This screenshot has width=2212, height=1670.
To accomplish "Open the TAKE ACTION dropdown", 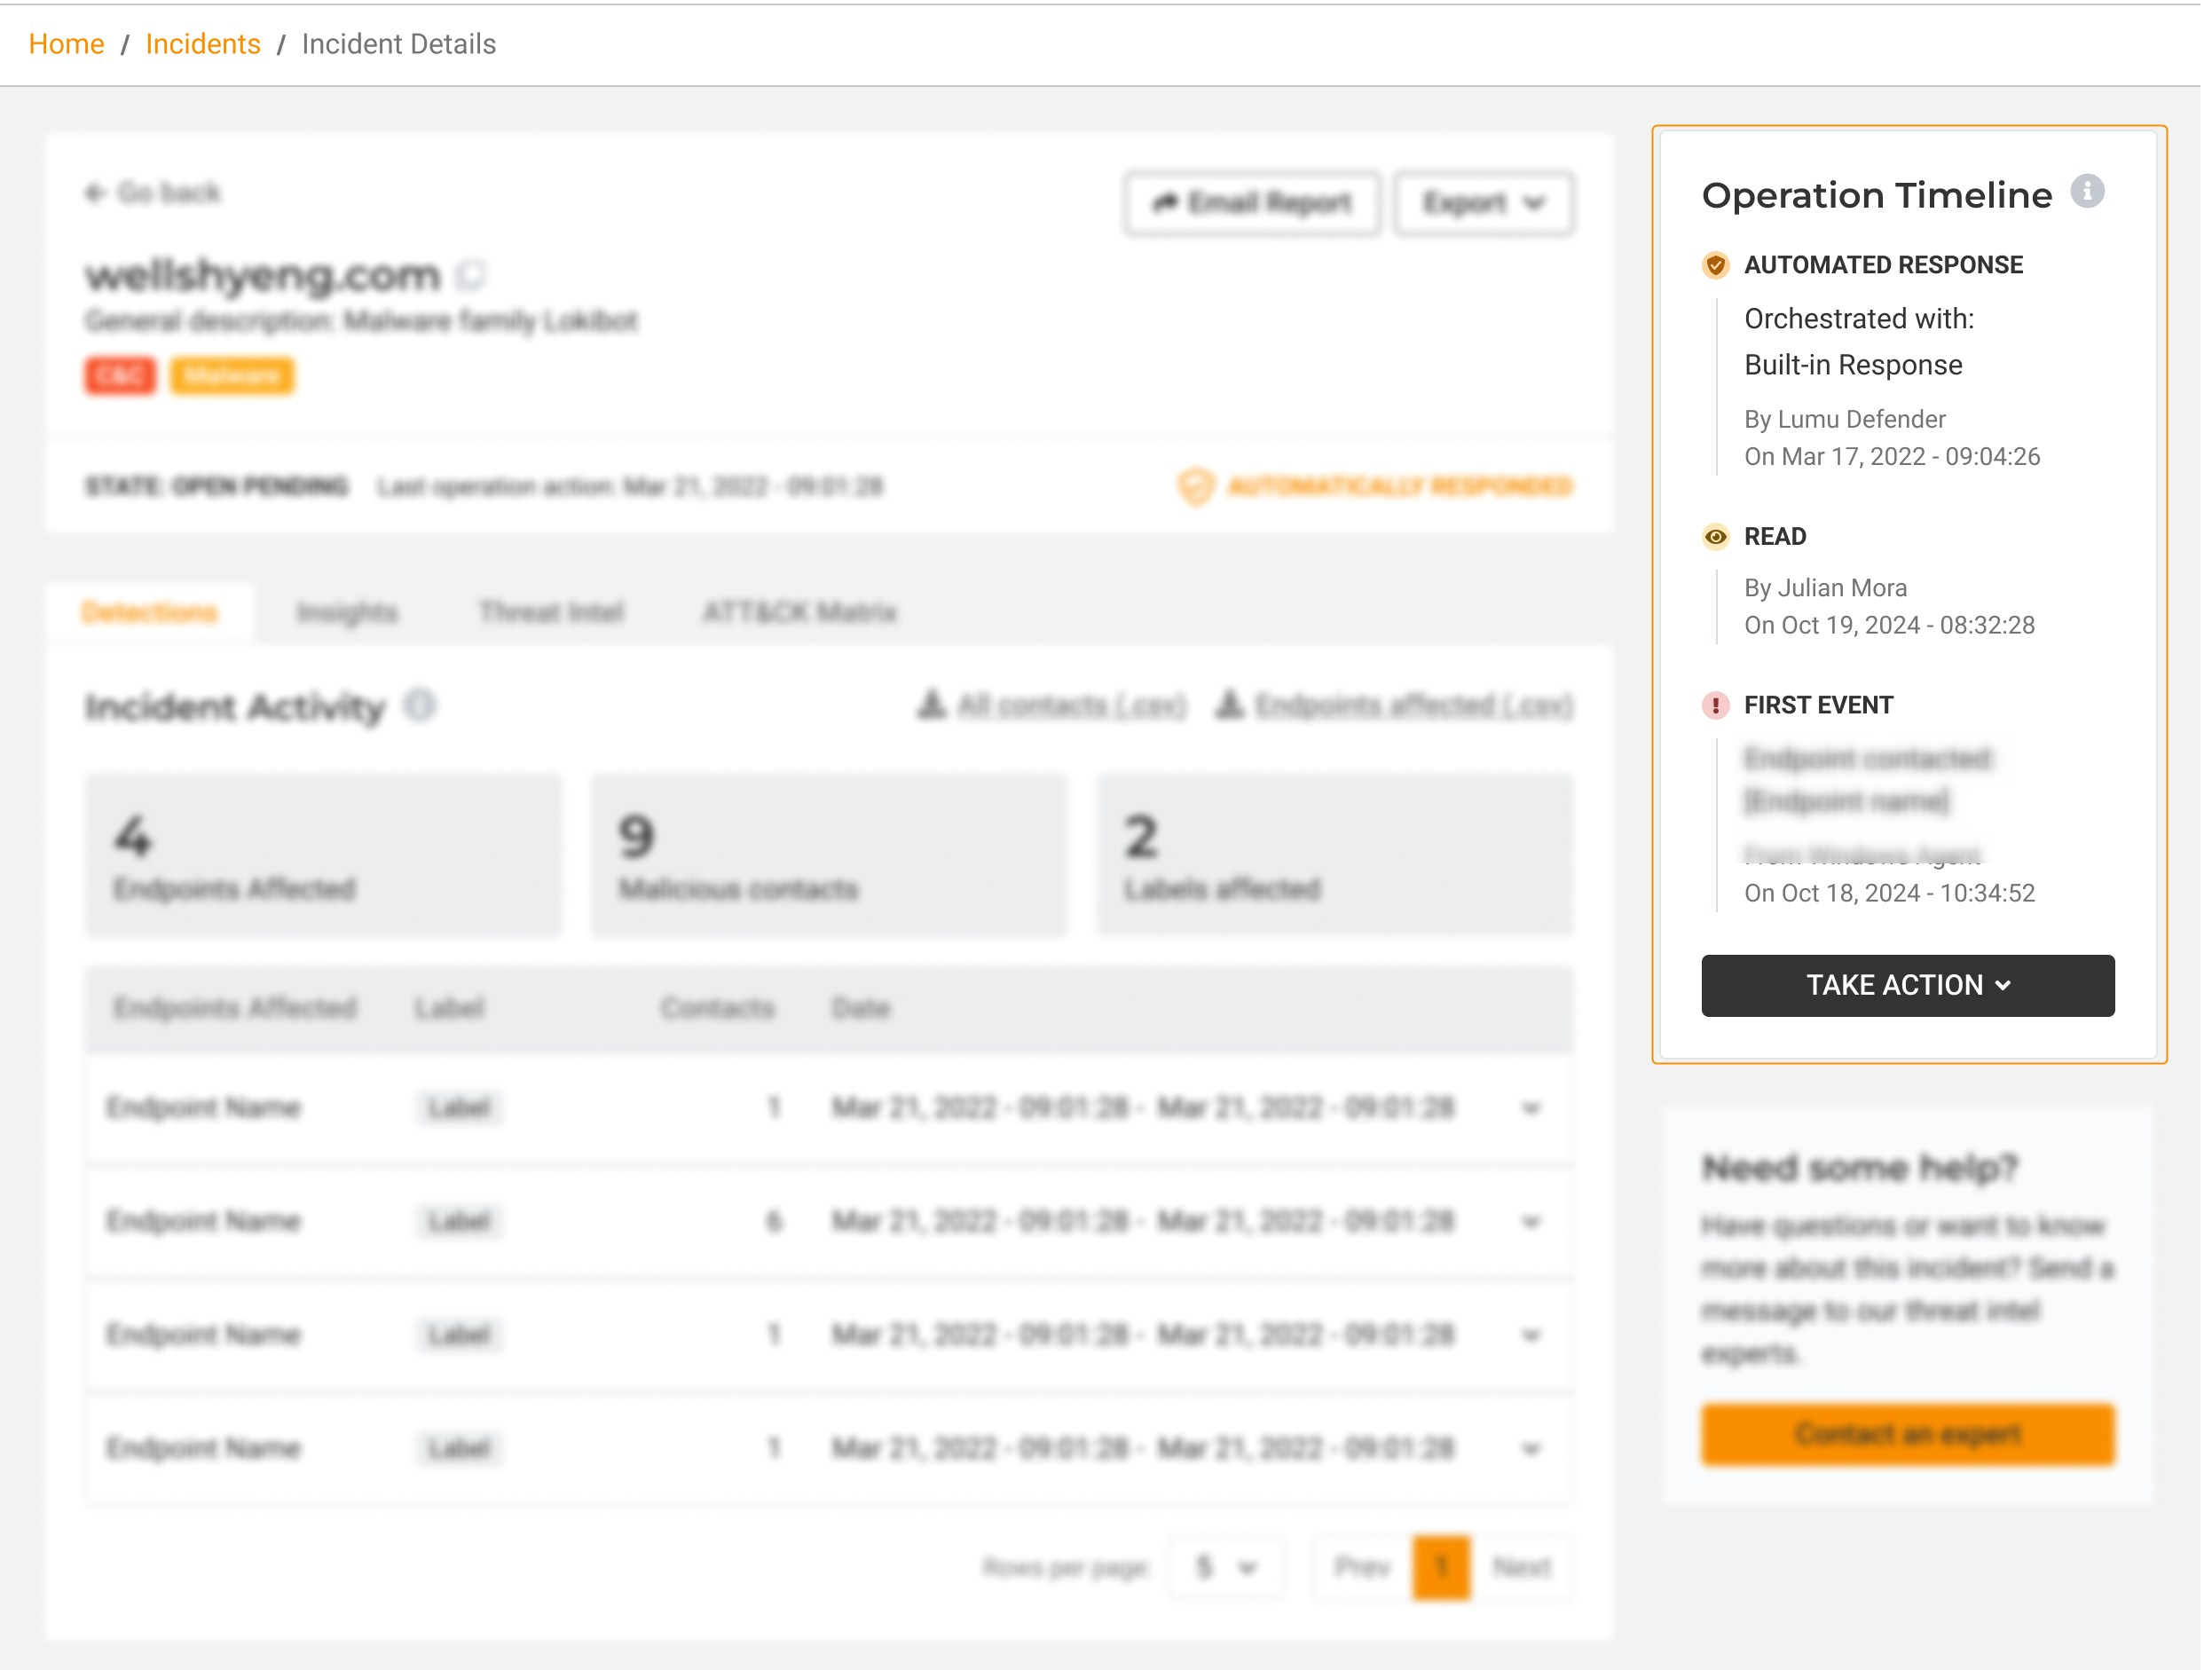I will pos(1907,985).
